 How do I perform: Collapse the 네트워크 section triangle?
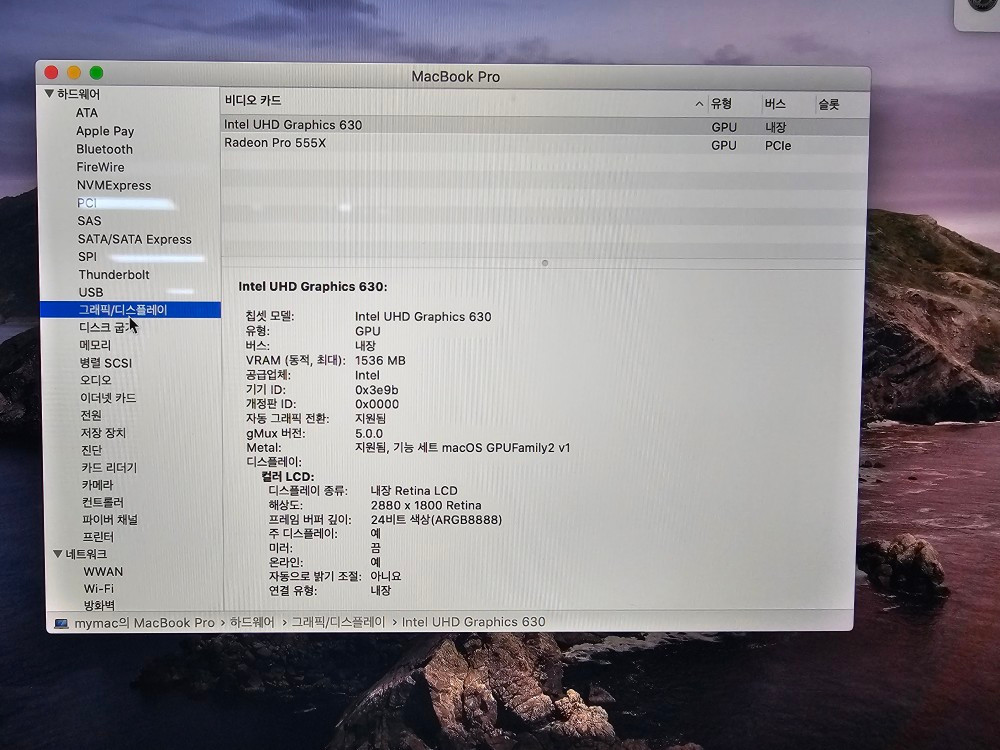(x=58, y=554)
